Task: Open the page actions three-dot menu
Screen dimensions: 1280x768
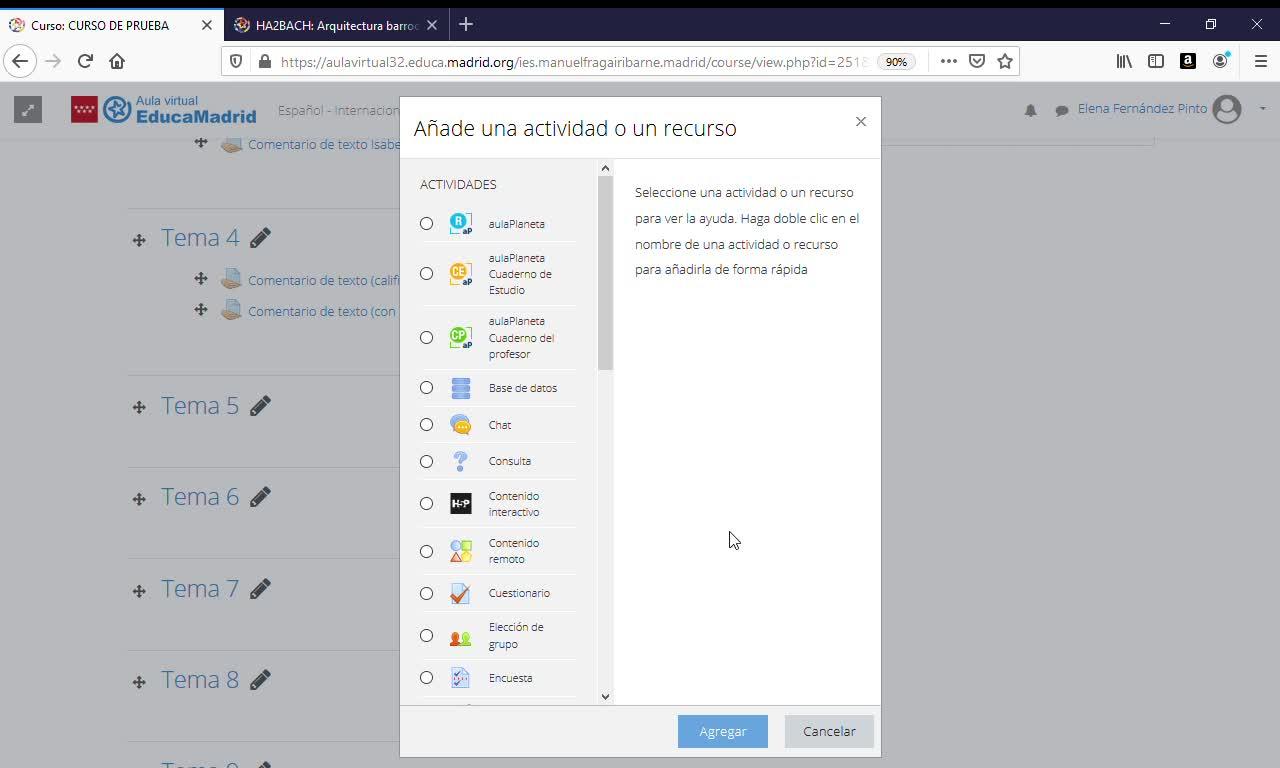Action: click(x=949, y=61)
